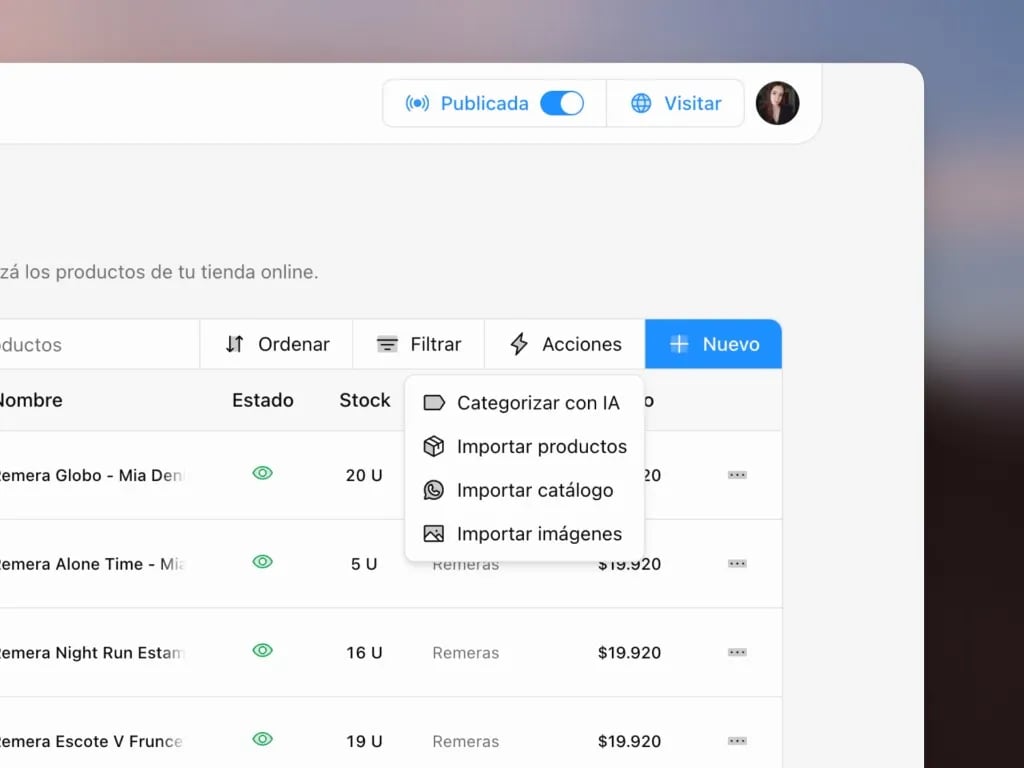Select Importar imágenes menu entry
This screenshot has width=1024, height=768.
(524, 534)
